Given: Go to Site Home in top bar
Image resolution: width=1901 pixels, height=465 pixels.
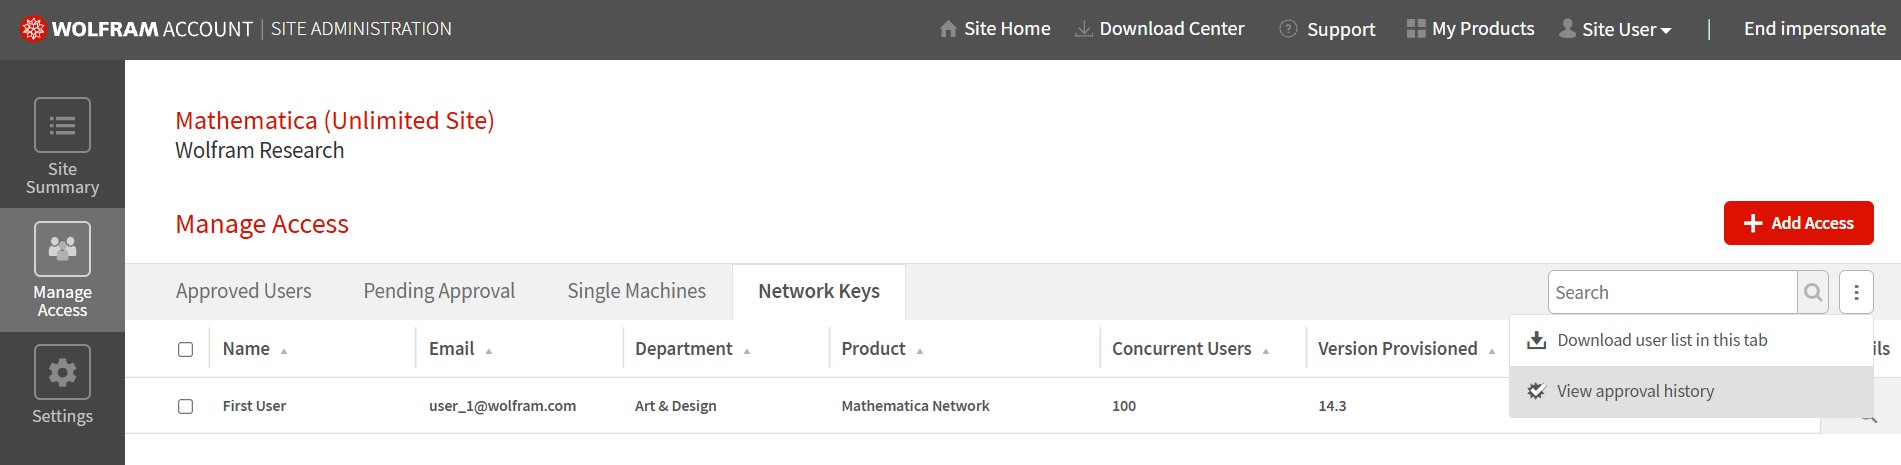Looking at the screenshot, I should click(995, 29).
